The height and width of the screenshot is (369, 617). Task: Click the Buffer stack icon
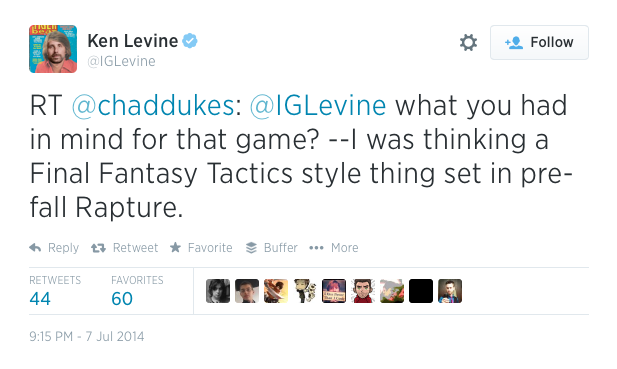coord(251,248)
